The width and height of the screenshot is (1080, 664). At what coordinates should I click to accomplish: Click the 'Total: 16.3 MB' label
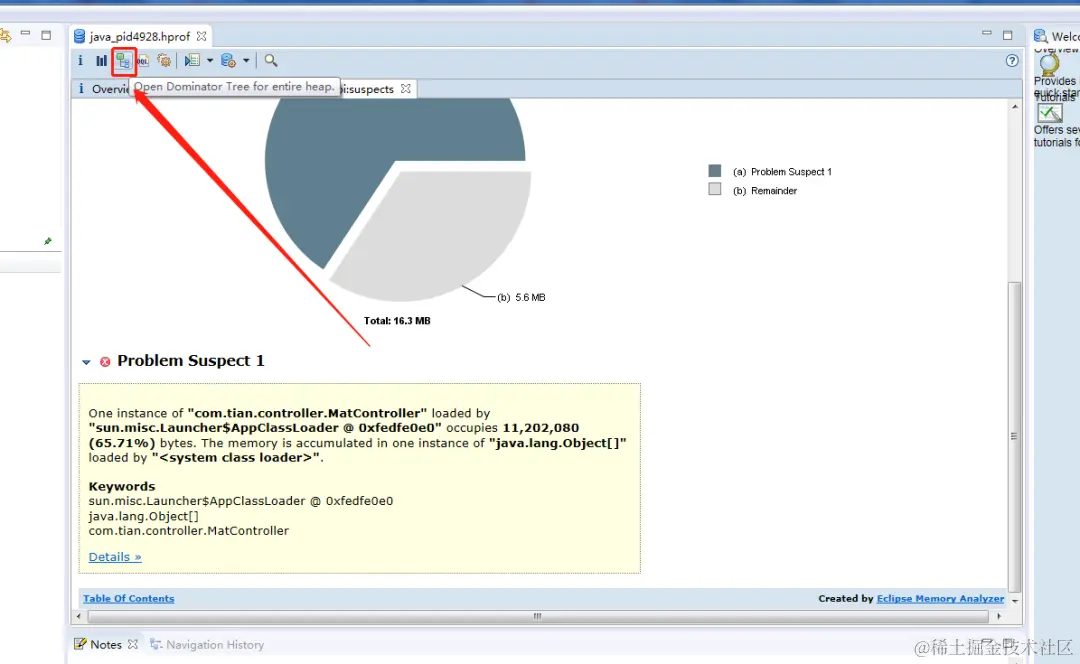tap(397, 321)
